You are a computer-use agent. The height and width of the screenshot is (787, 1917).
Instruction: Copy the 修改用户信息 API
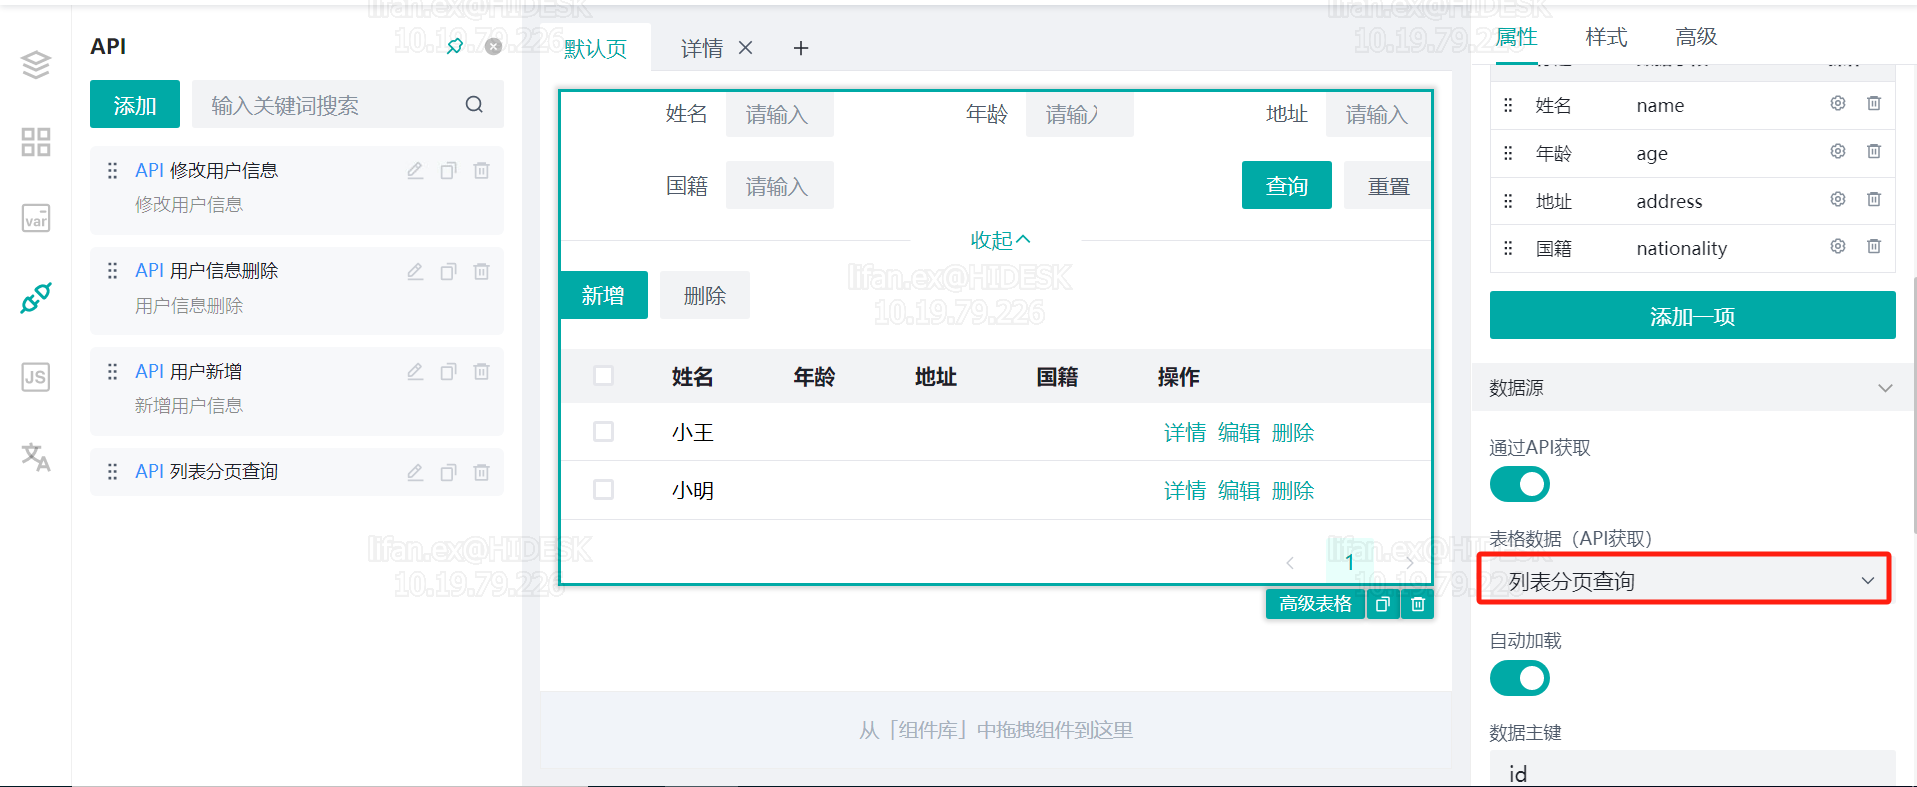click(x=448, y=171)
